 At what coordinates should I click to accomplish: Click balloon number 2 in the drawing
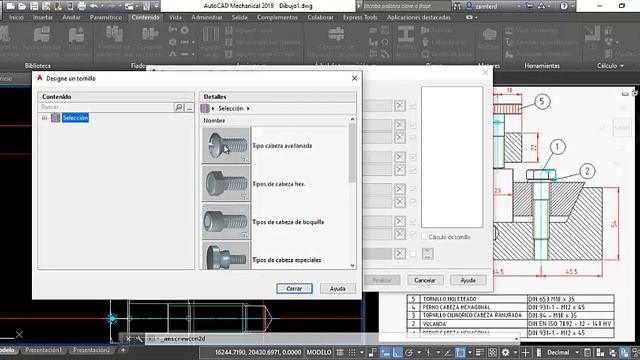(587, 171)
